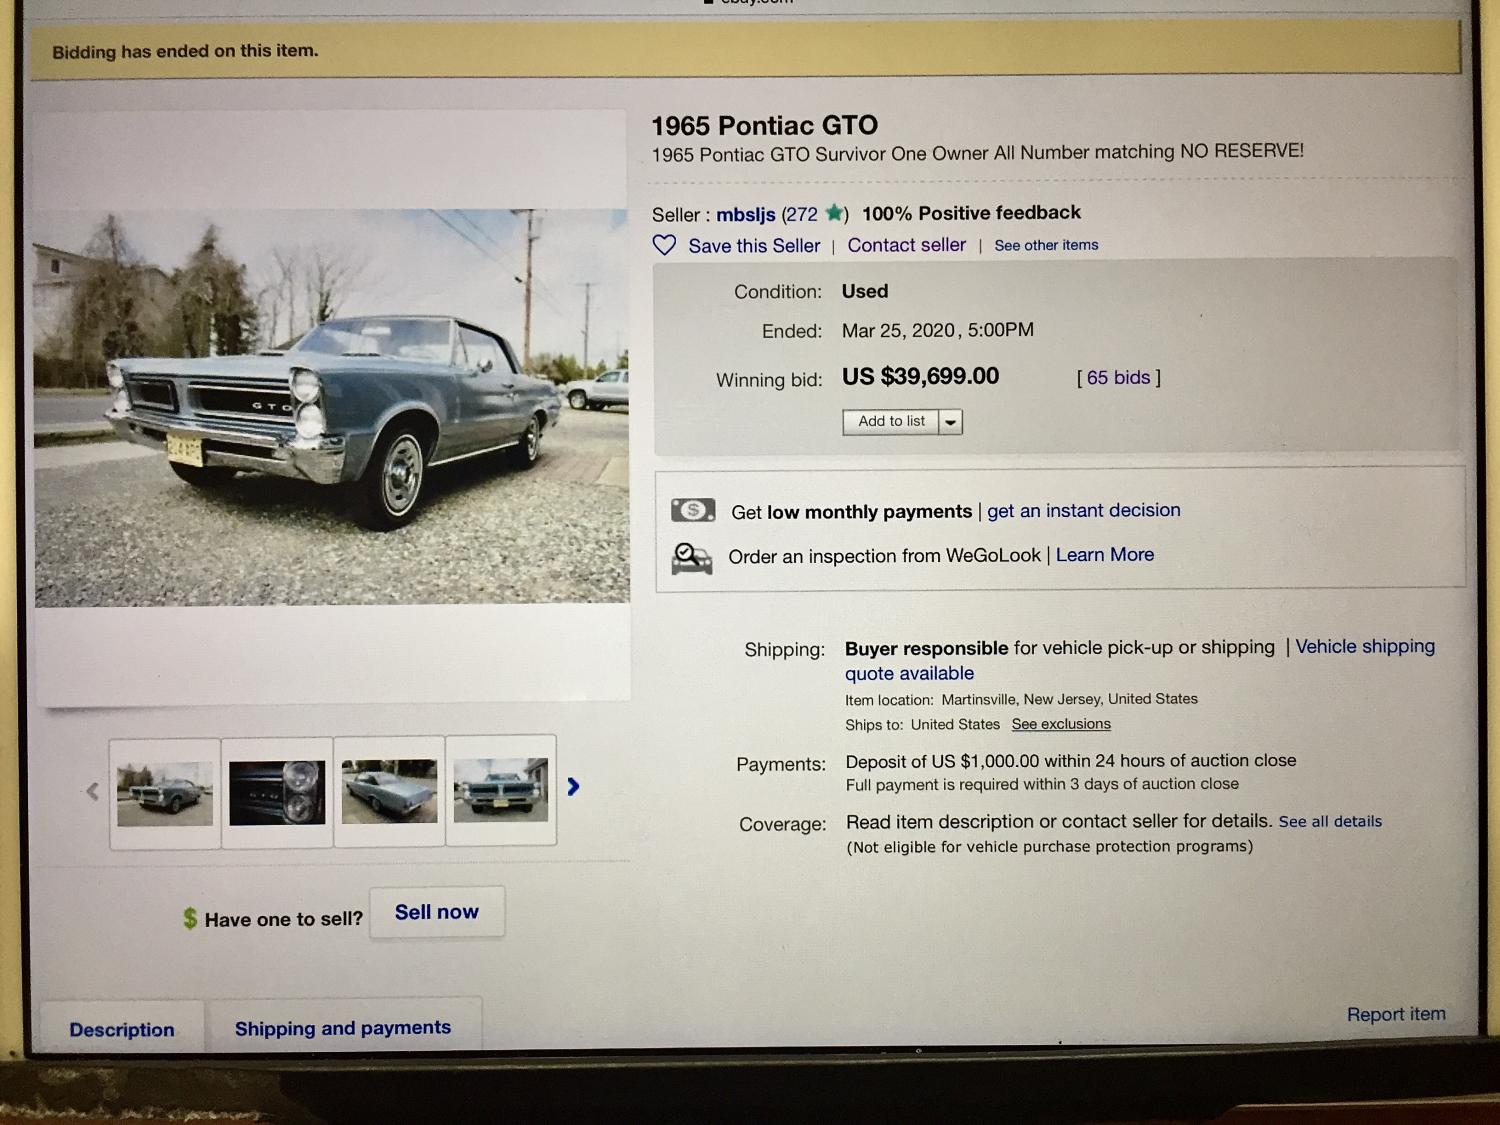
Task: Click the Add to list button
Action: click(x=891, y=421)
